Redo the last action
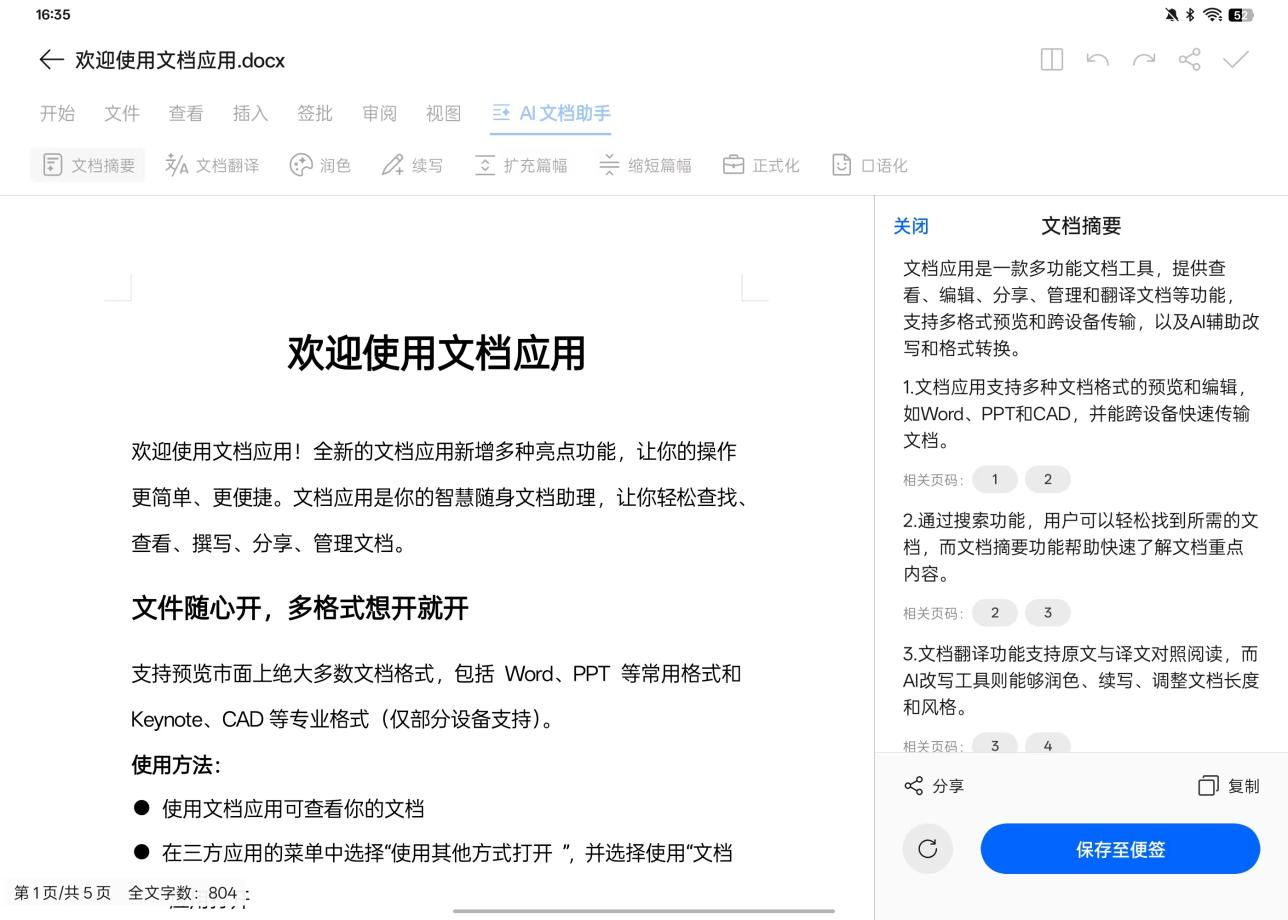1288x920 pixels. click(x=1144, y=60)
